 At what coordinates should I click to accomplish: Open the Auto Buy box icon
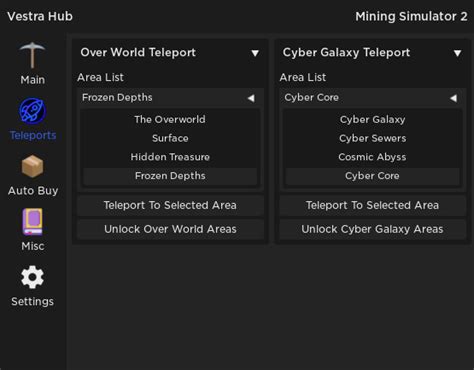coord(32,166)
